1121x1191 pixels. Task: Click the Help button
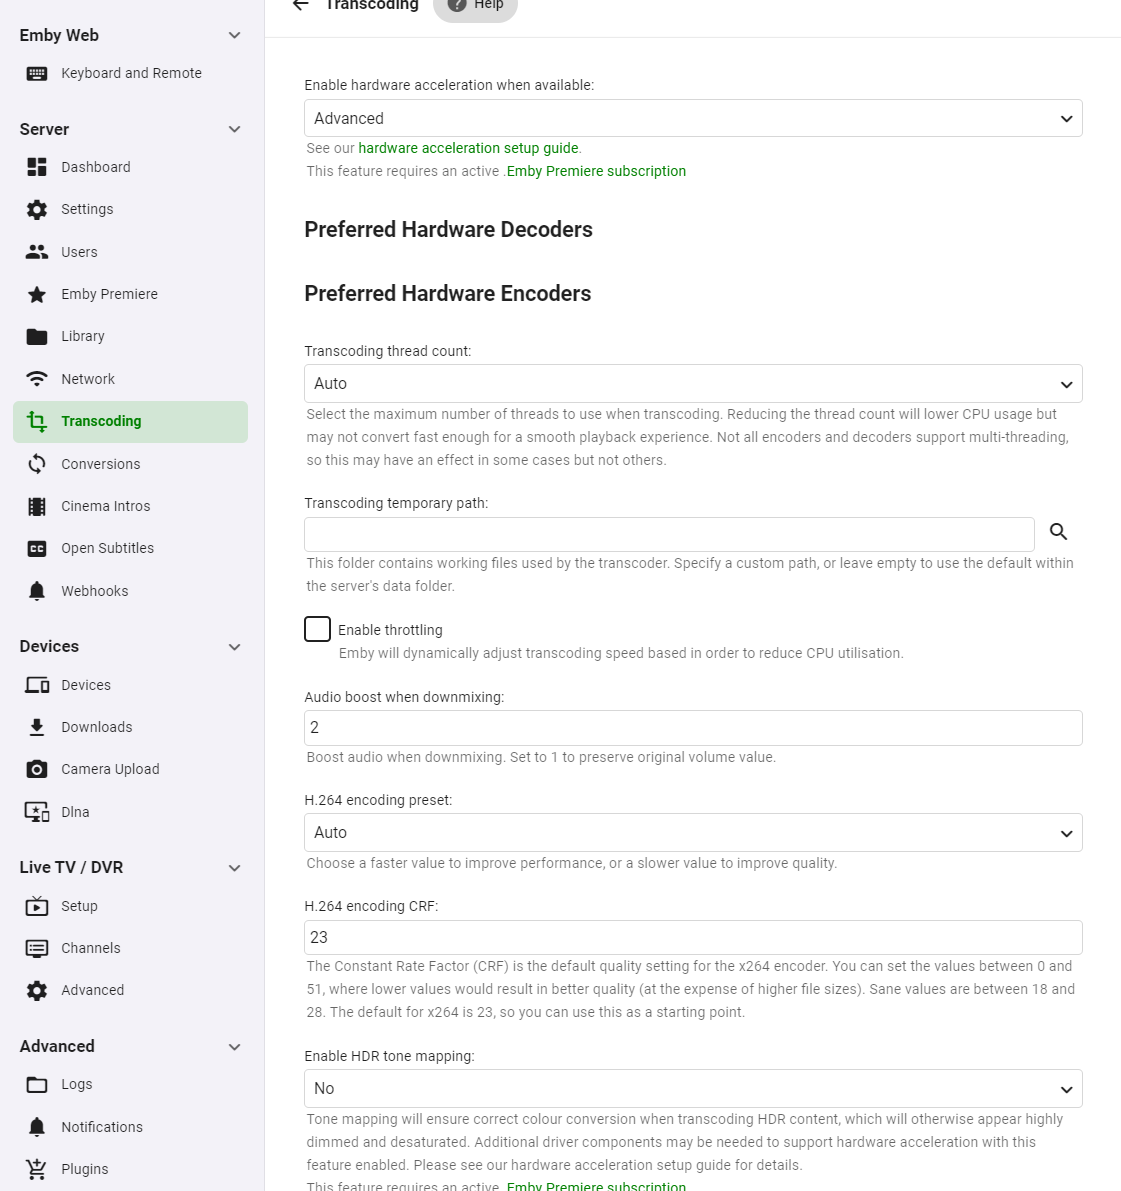(476, 6)
